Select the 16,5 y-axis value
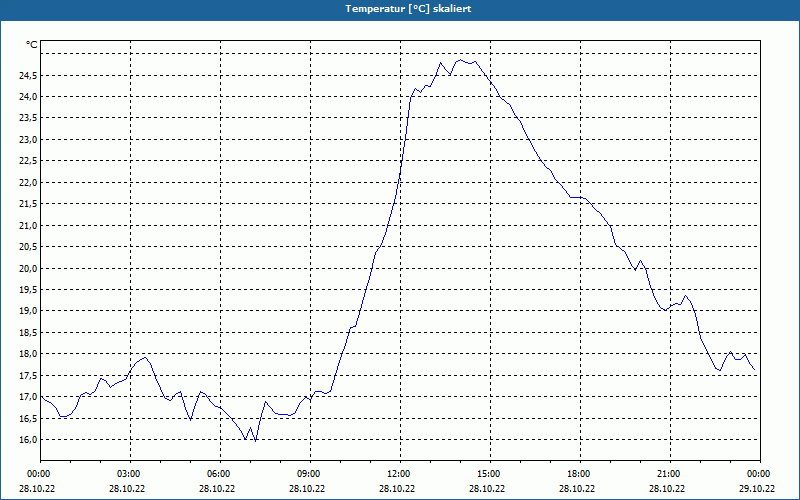Viewport: 800px width, 500px height. pos(28,418)
